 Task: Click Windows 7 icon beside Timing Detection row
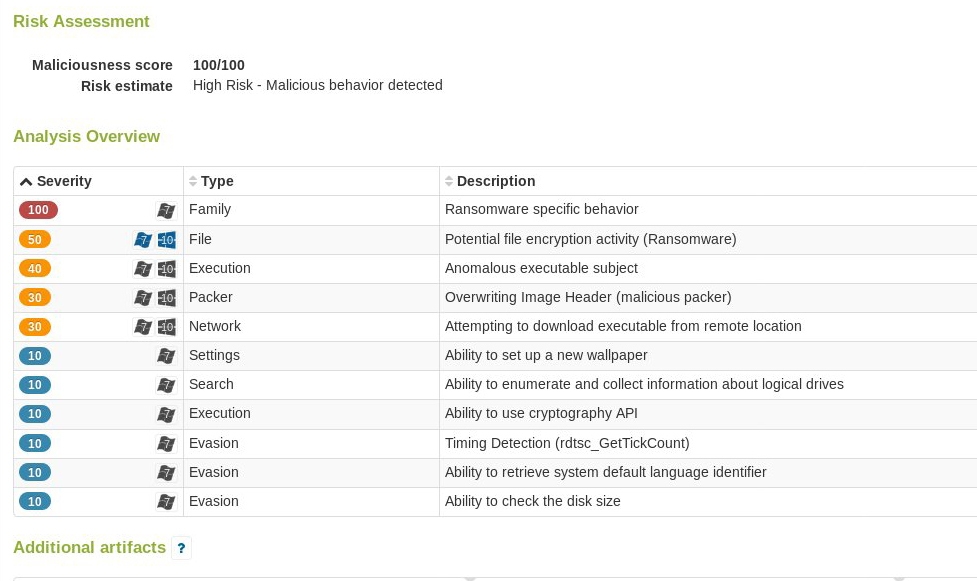166,444
